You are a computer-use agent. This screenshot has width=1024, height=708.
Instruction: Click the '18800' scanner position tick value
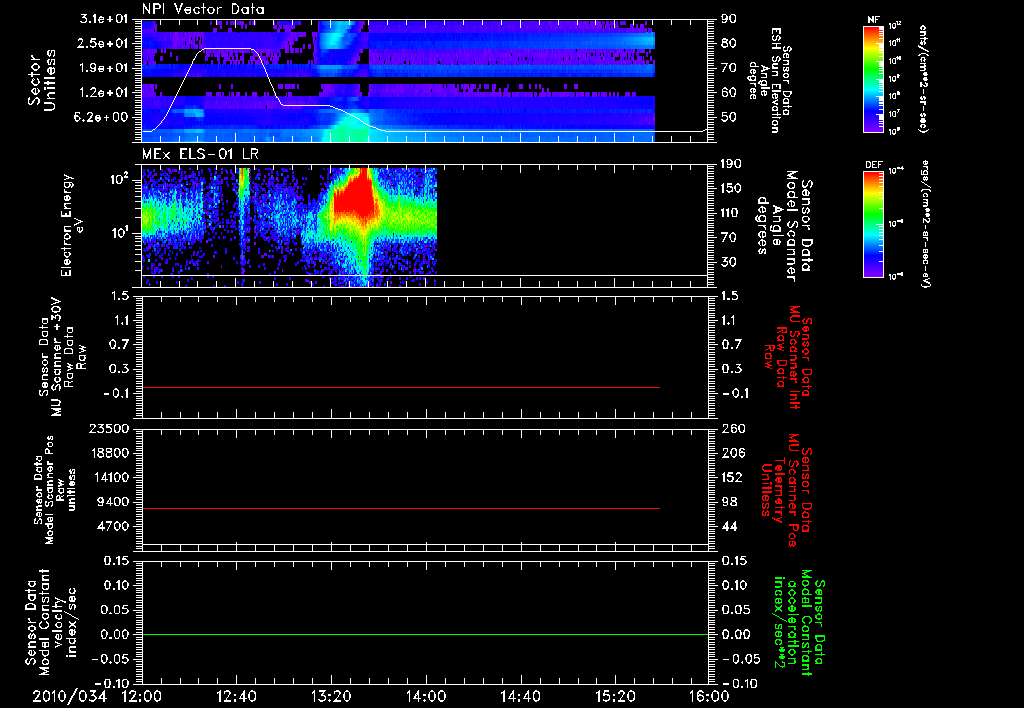109,453
